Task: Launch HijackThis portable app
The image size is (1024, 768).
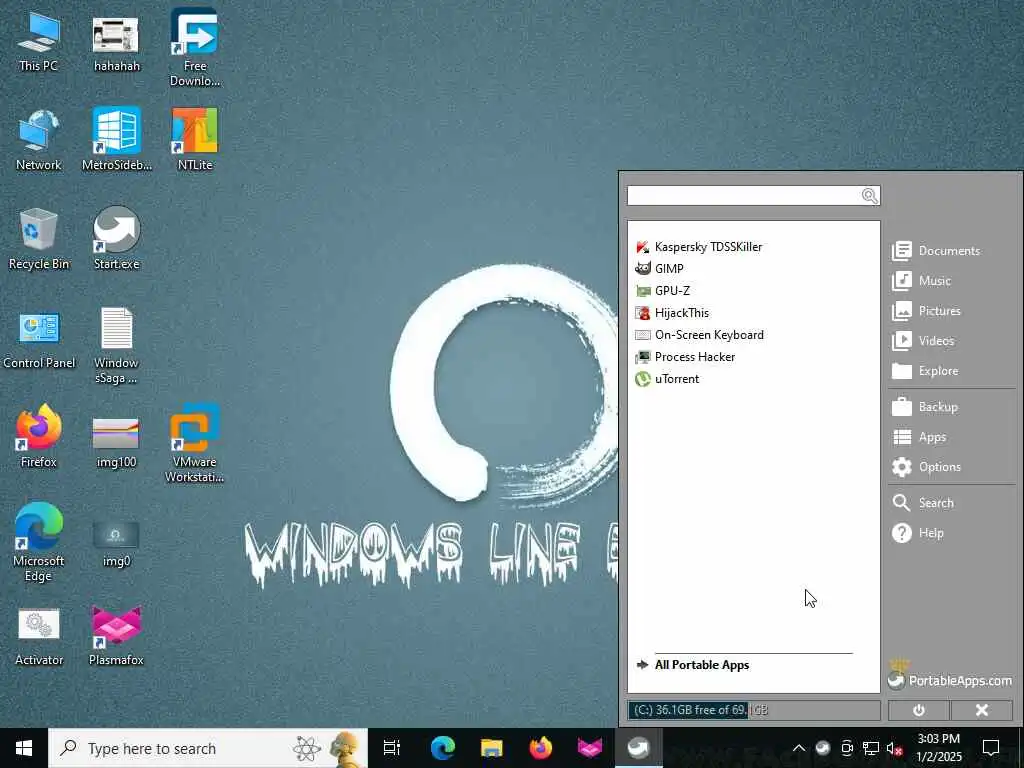Action: (x=672, y=313)
